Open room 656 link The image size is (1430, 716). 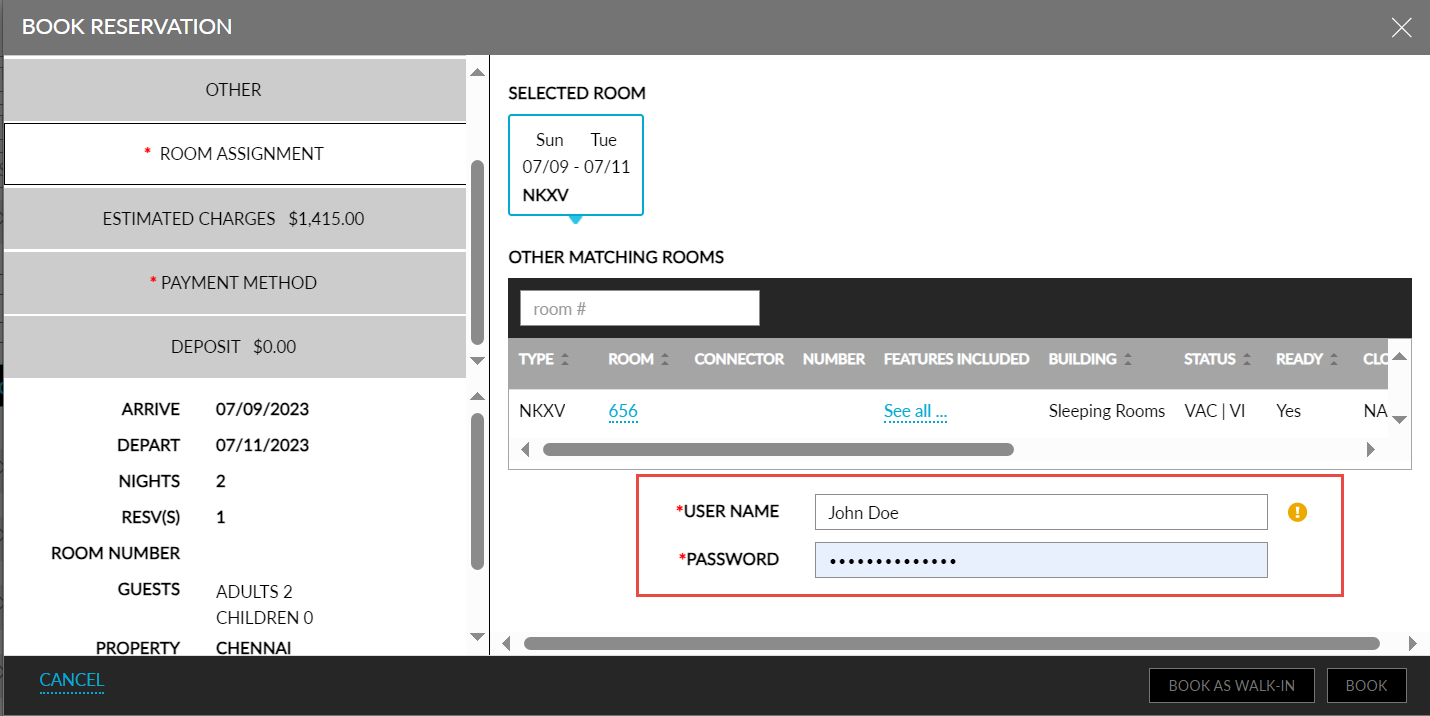pos(623,411)
